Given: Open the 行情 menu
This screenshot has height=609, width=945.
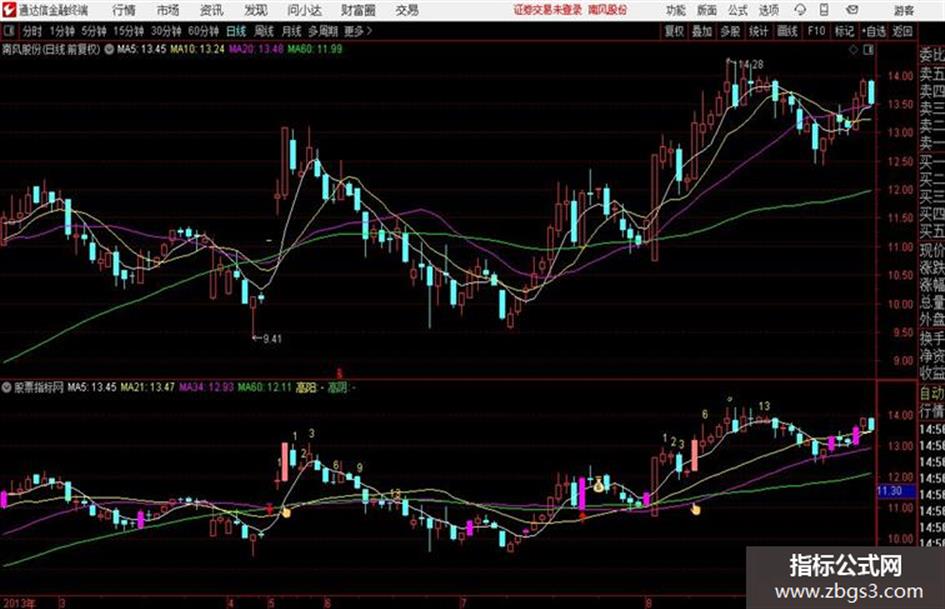Looking at the screenshot, I should pyautogui.click(x=124, y=10).
